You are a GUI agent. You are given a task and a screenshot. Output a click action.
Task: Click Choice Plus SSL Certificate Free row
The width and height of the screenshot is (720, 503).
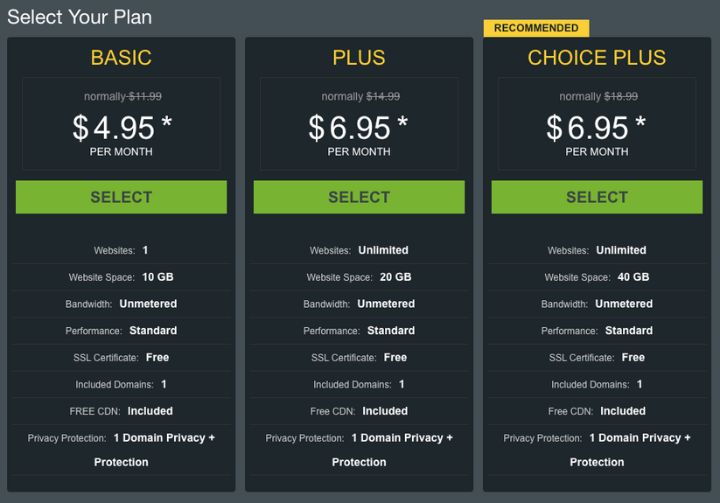tap(597, 357)
